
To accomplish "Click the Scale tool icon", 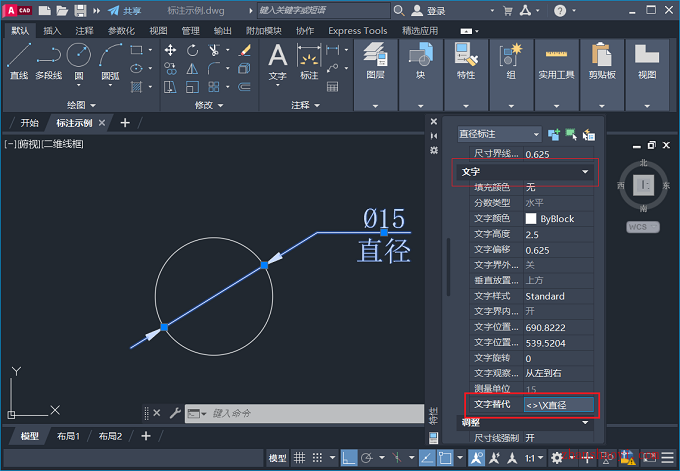I will click(192, 87).
